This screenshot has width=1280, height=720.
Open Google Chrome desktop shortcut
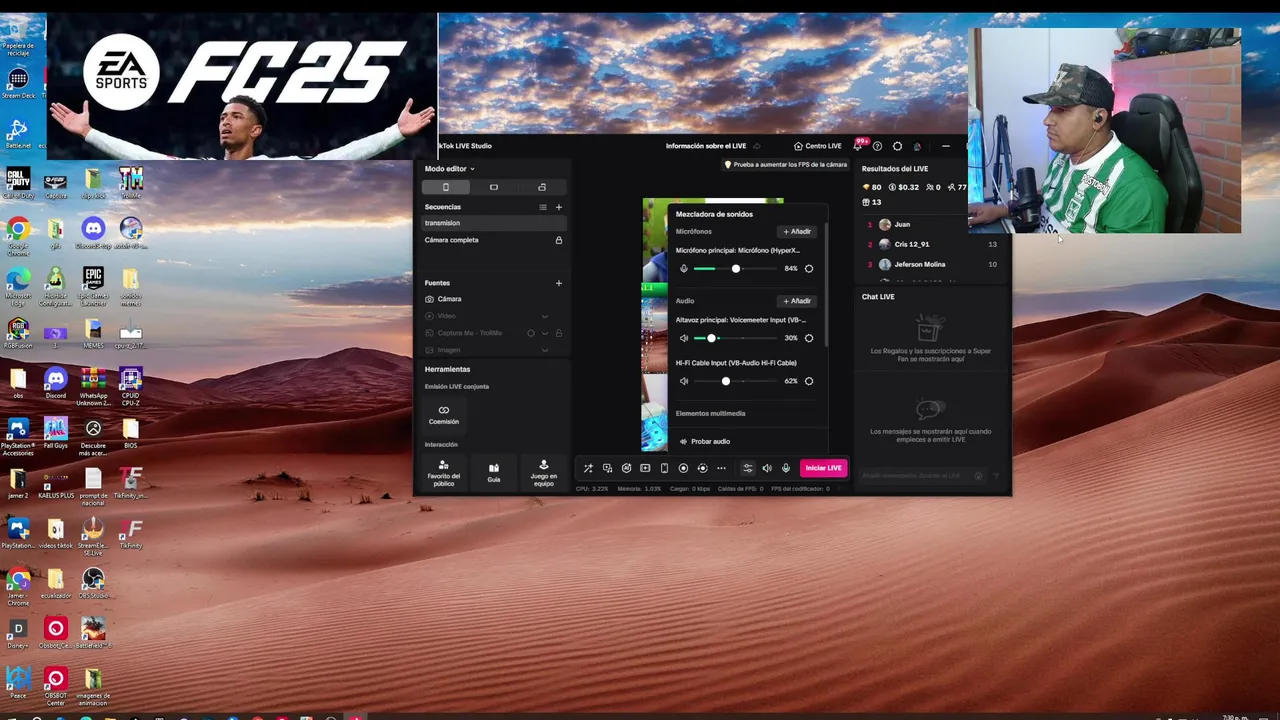click(x=18, y=234)
